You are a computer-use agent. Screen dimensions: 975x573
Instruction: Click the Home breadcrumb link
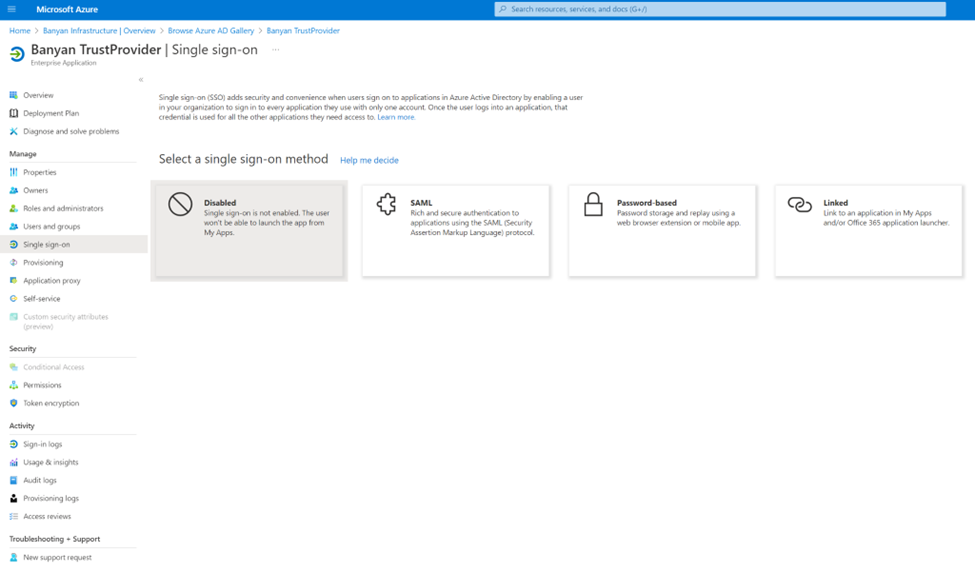(19, 30)
